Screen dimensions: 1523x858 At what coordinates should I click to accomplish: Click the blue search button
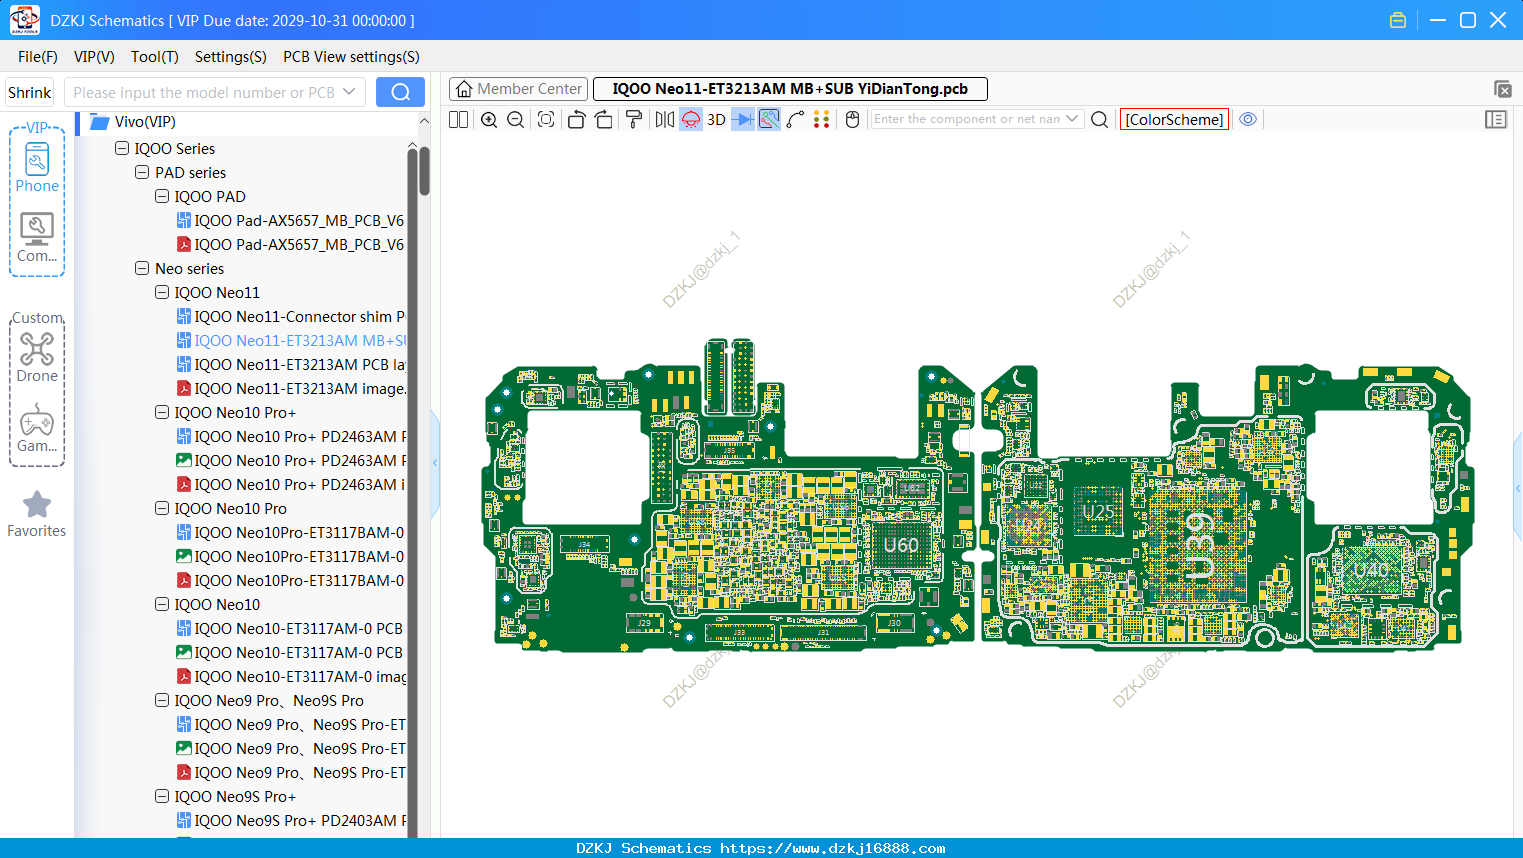pos(400,92)
